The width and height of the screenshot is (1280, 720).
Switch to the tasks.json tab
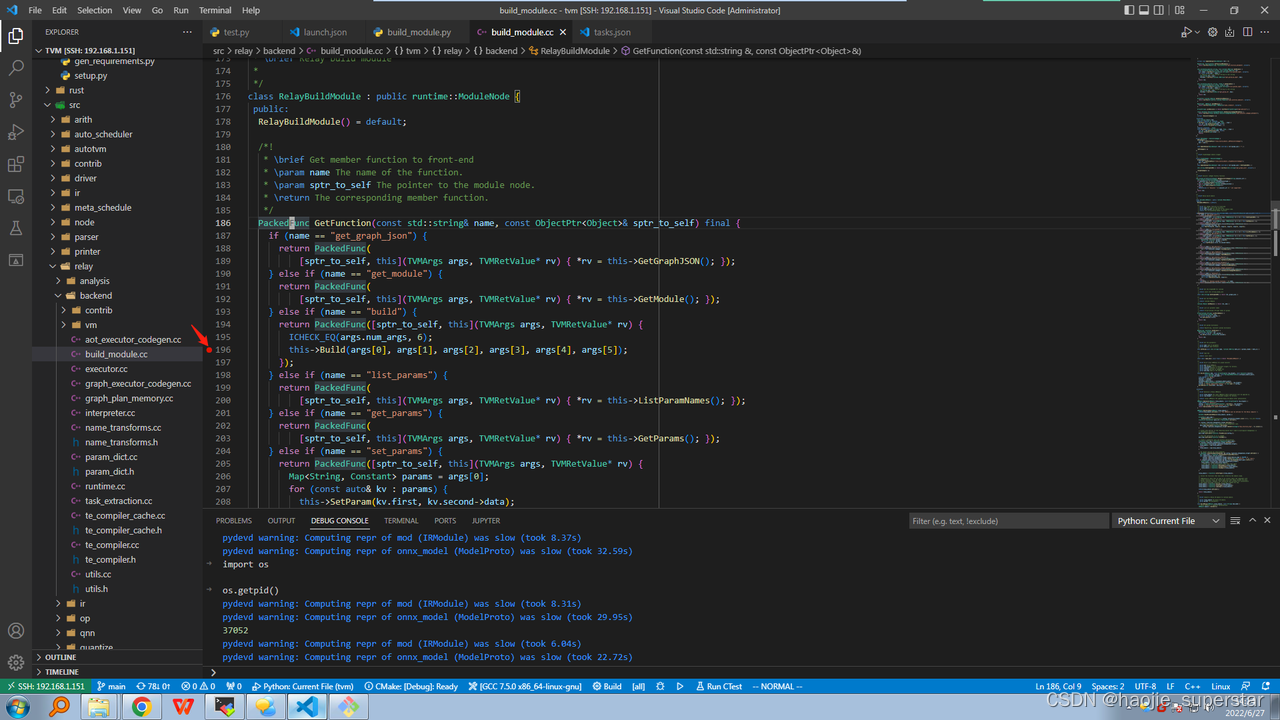[612, 32]
